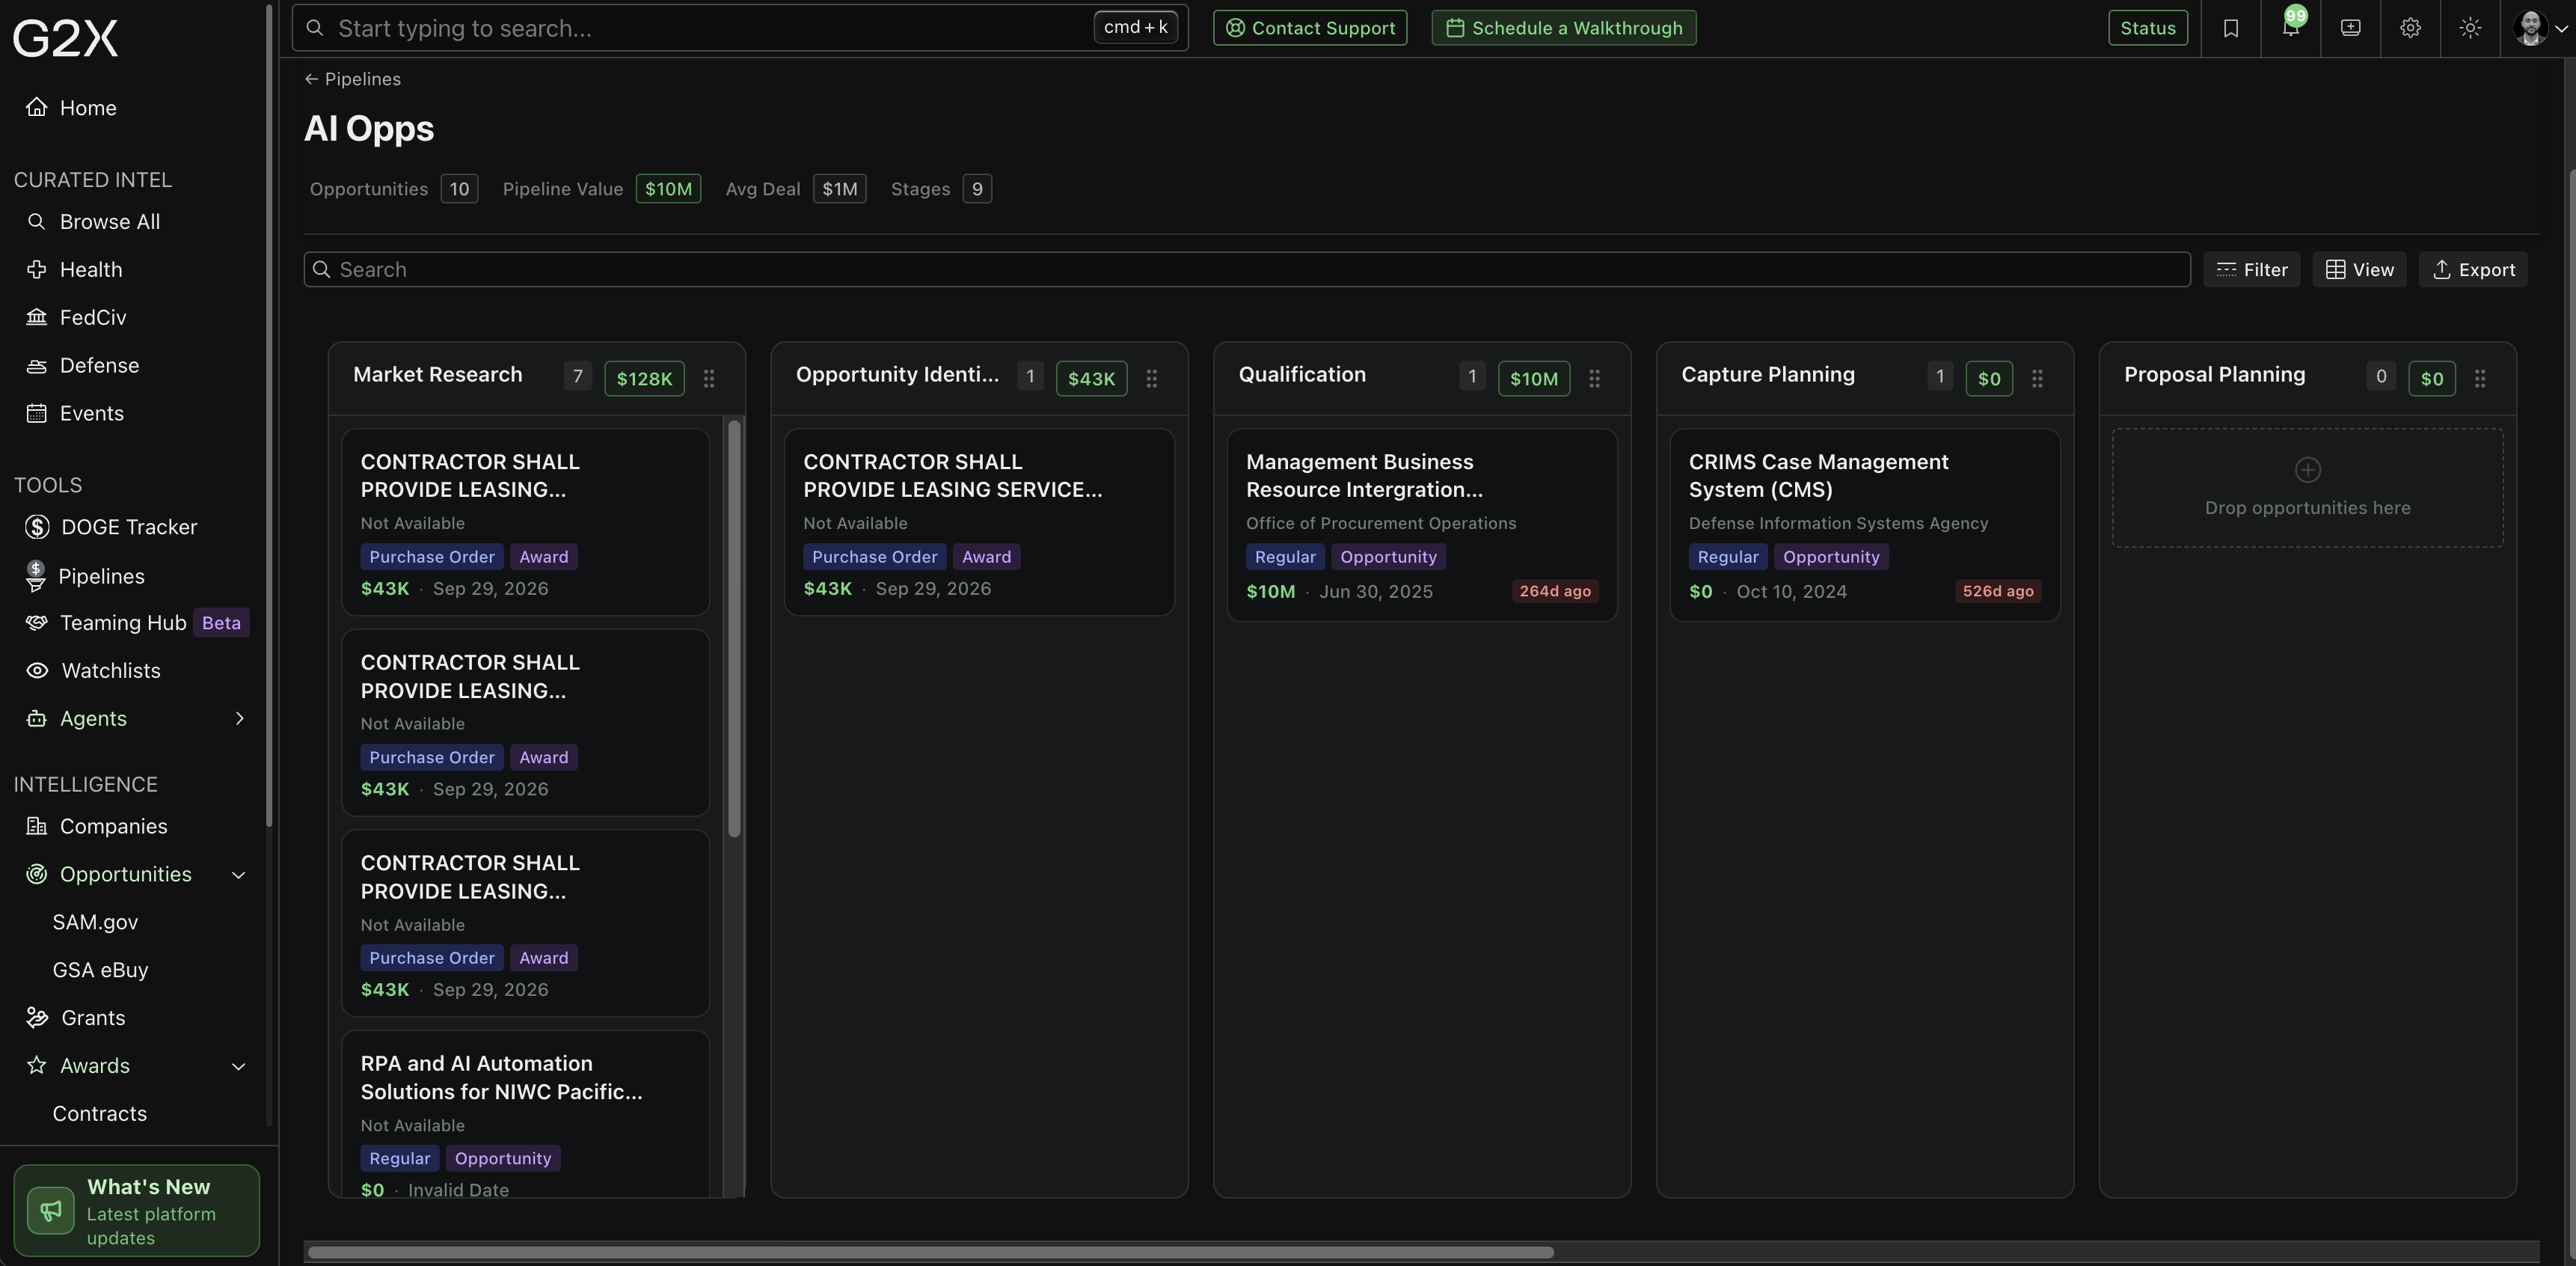
Task: Click the Pipeline Value $10M badge
Action: [668, 189]
